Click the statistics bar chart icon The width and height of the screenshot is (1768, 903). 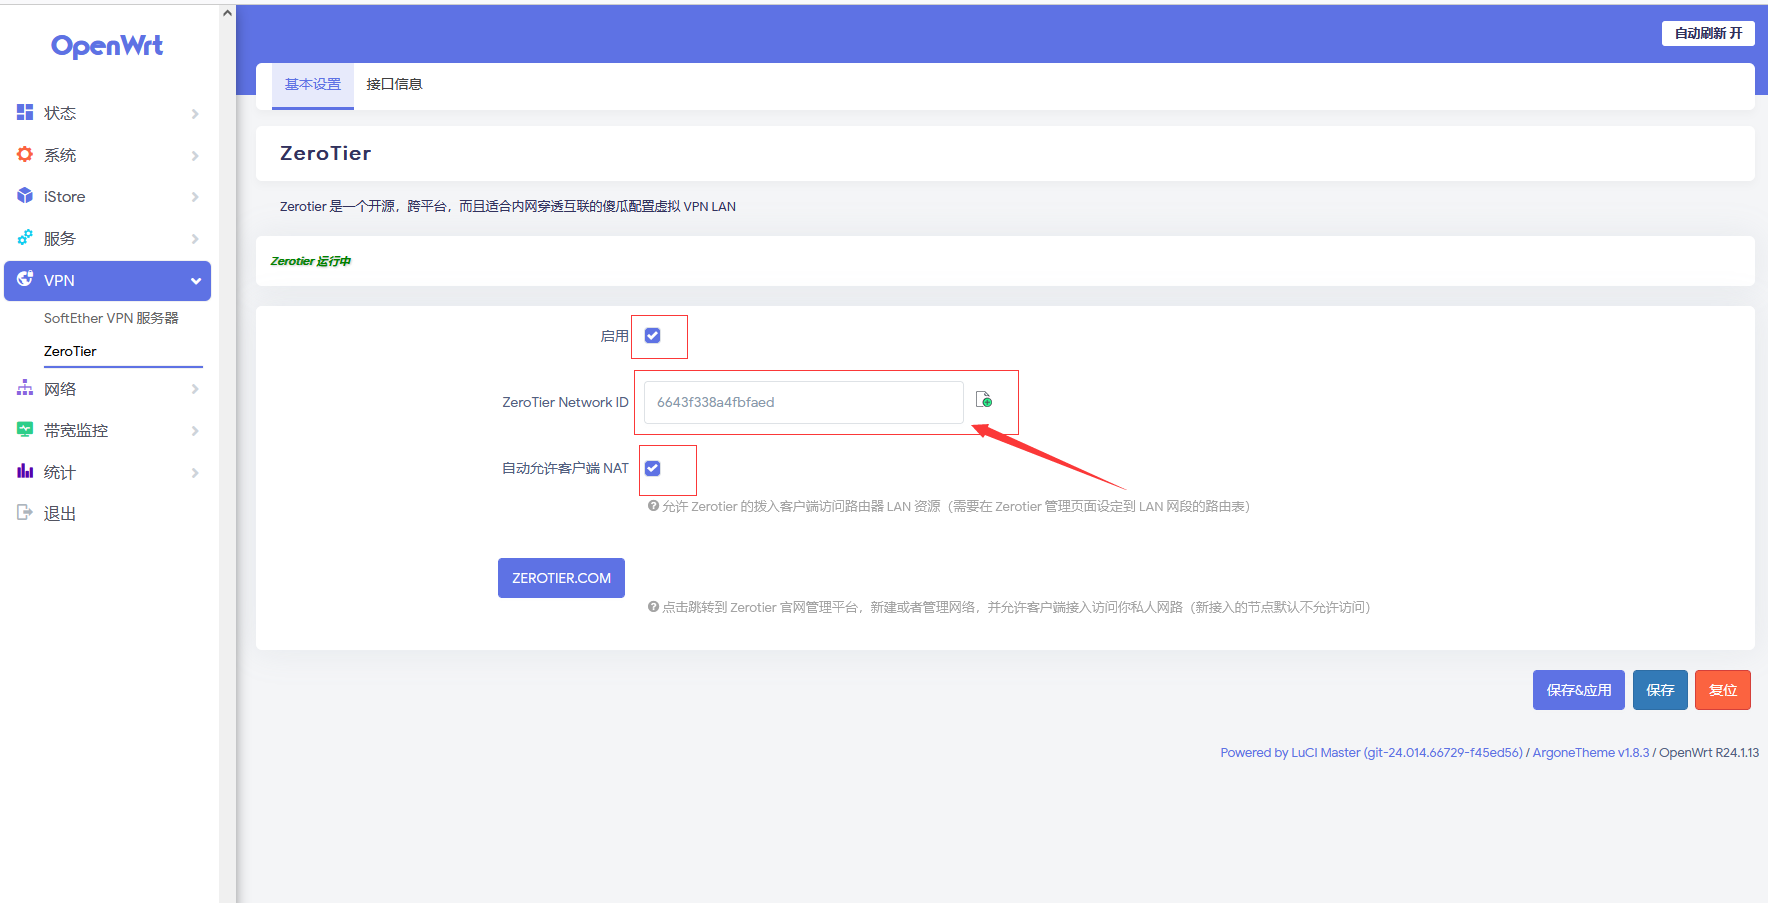[25, 471]
